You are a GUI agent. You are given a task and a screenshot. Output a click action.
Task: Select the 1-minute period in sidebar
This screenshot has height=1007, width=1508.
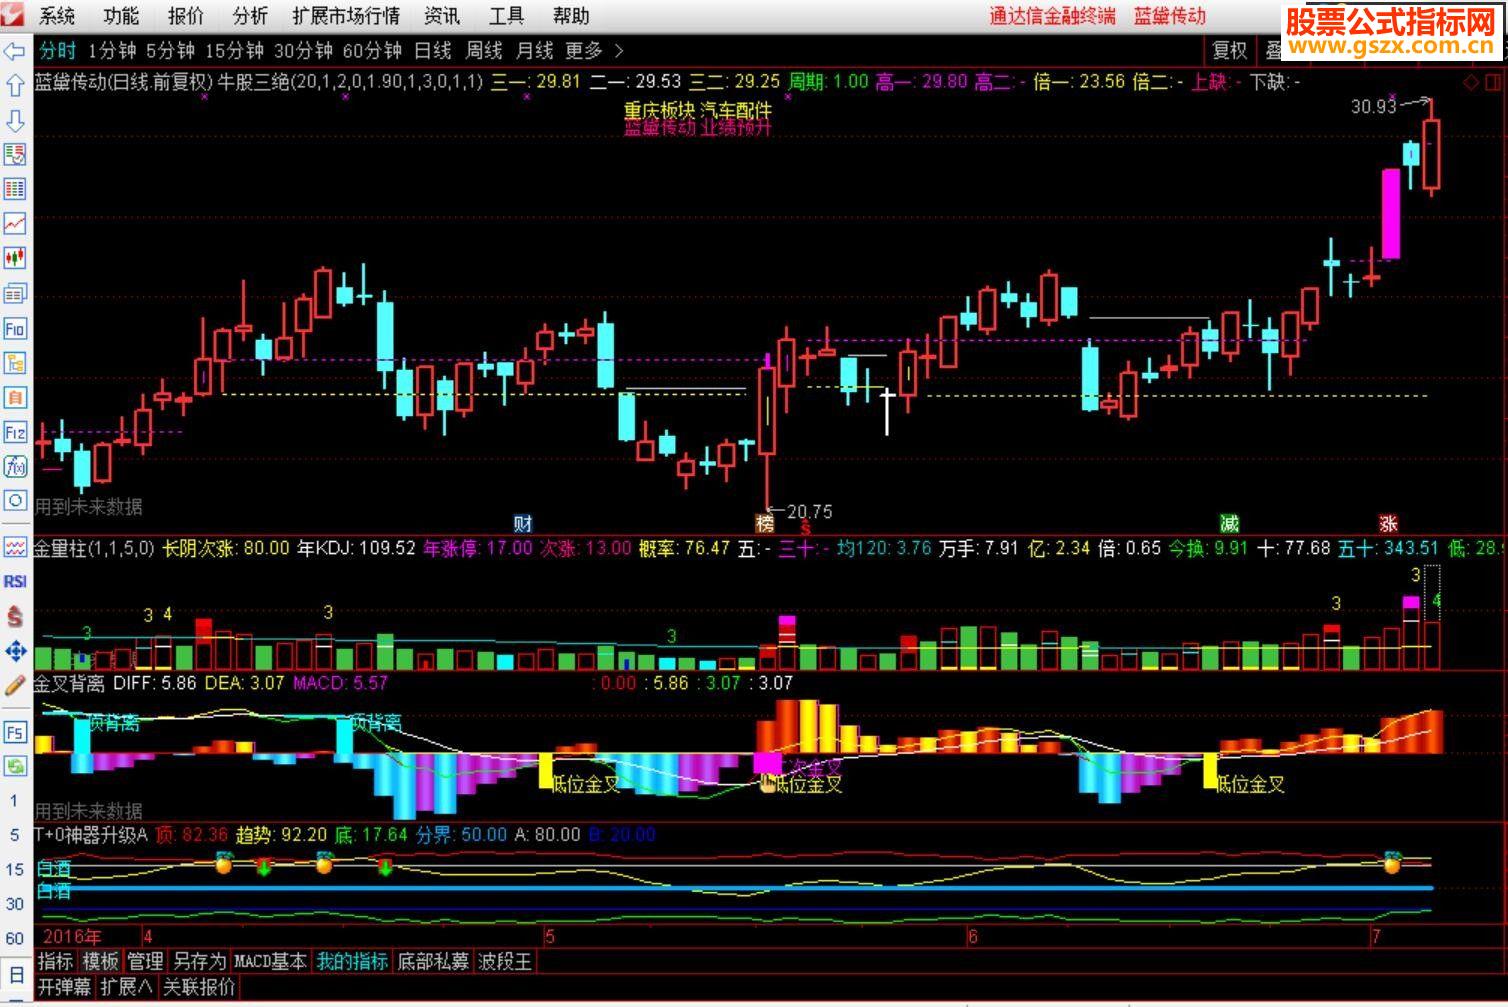pyautogui.click(x=14, y=801)
